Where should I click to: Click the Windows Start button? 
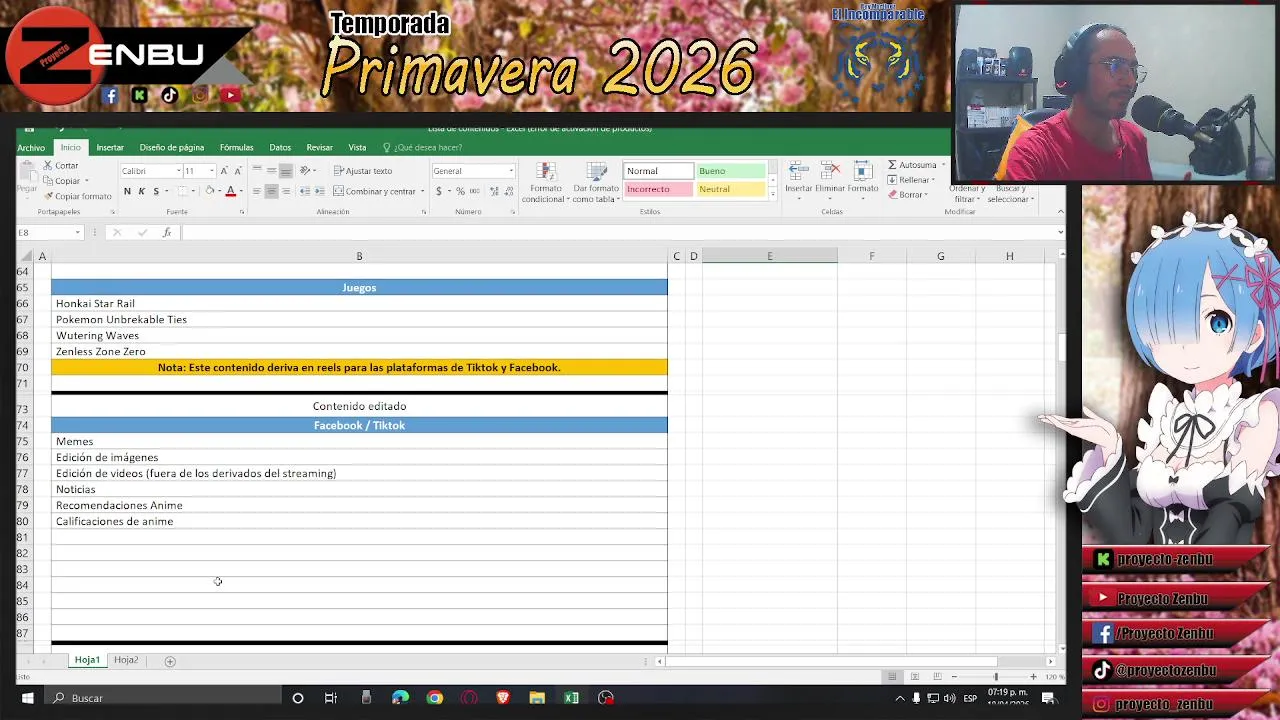point(28,698)
